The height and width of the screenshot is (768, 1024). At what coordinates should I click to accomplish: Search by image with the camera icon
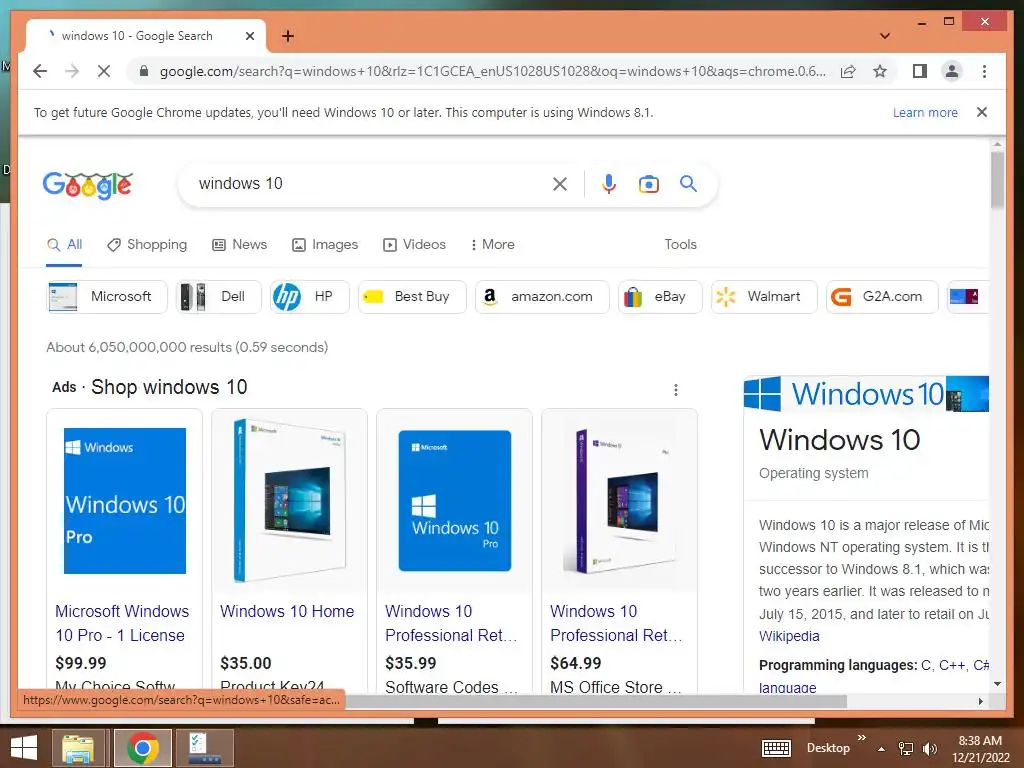tap(648, 184)
